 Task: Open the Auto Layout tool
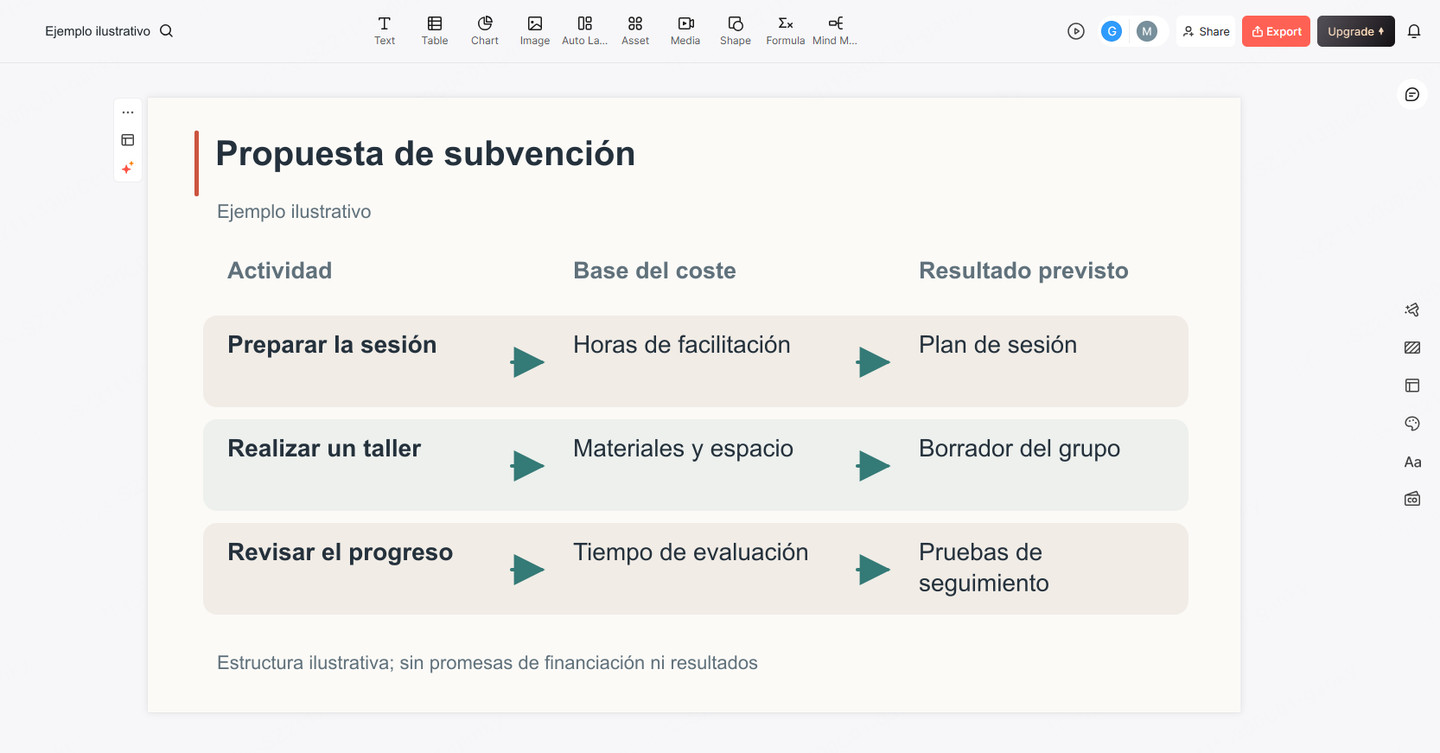tap(585, 31)
